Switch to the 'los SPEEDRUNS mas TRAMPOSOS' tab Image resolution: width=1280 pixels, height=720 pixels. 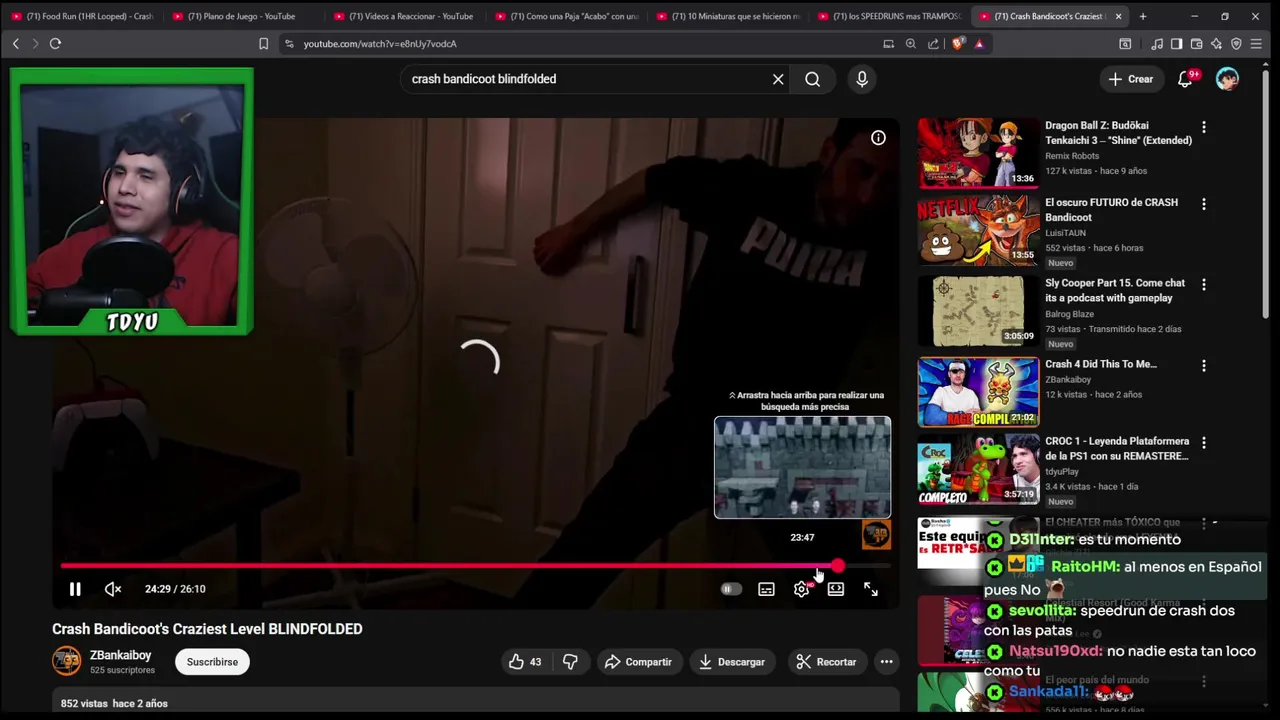tap(888, 16)
